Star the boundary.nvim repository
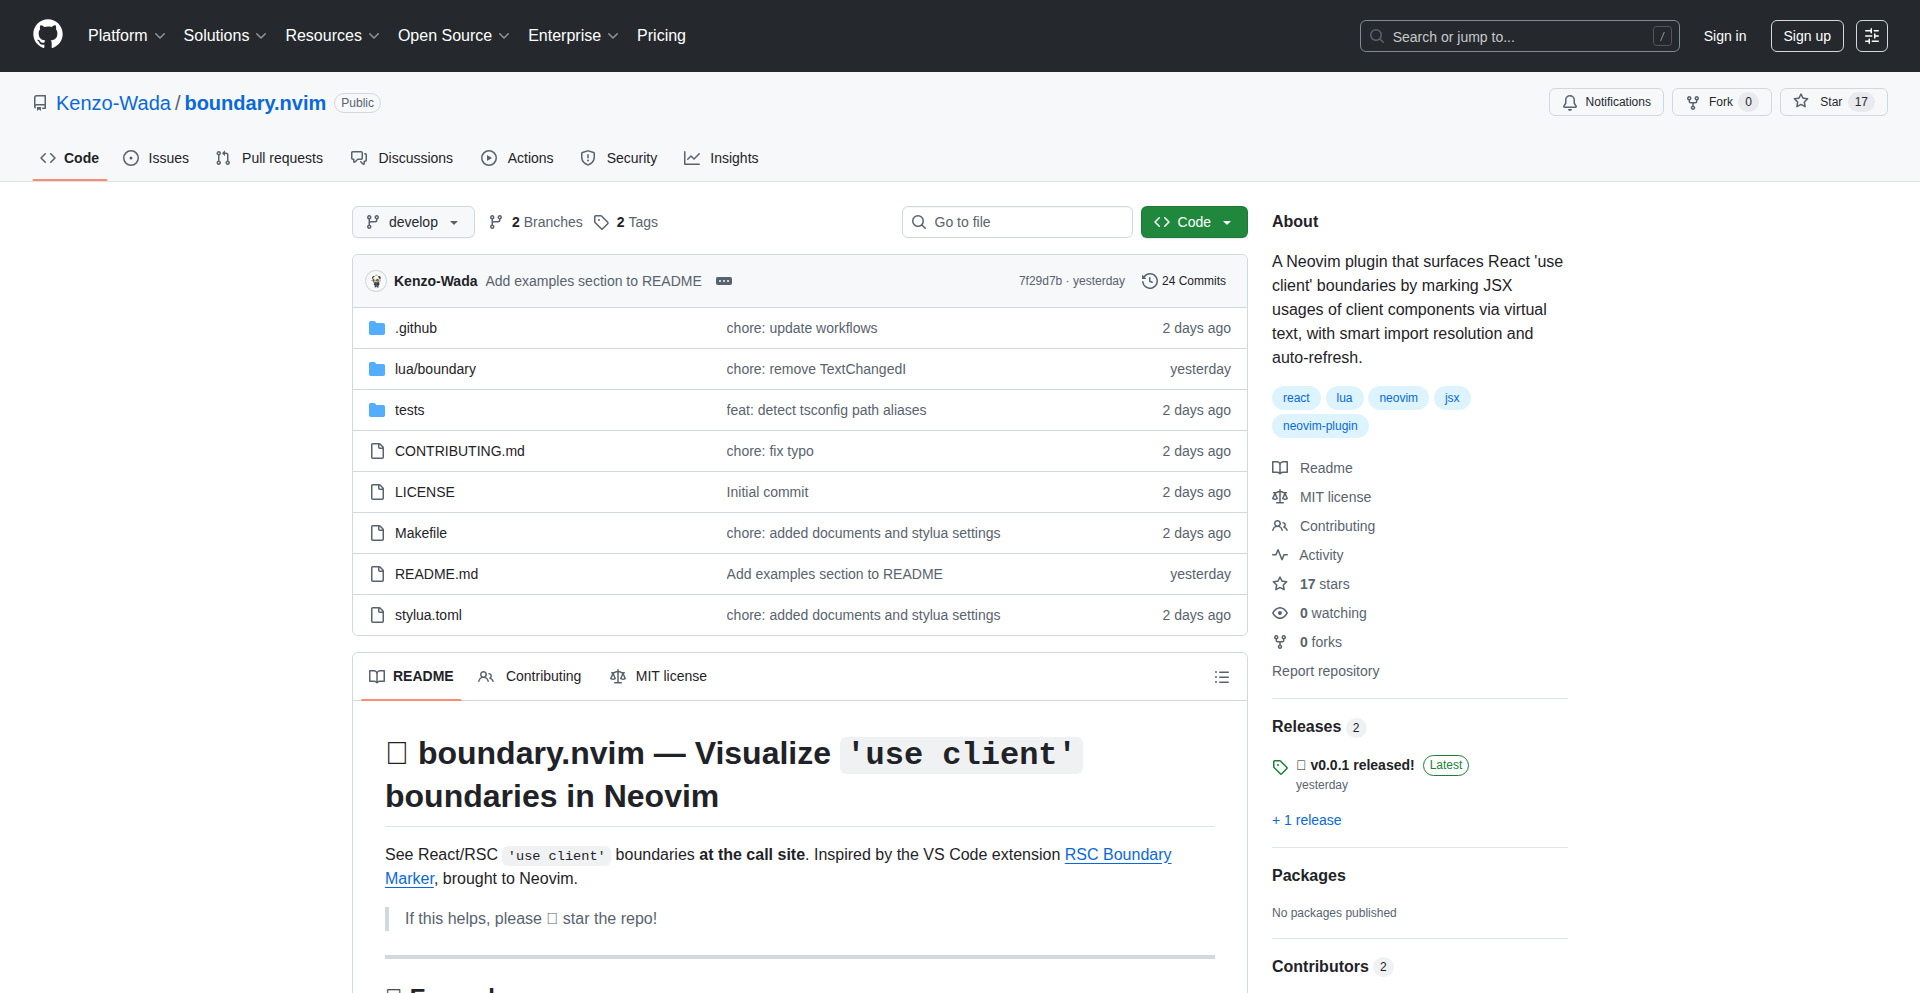1920x993 pixels. coord(1833,102)
